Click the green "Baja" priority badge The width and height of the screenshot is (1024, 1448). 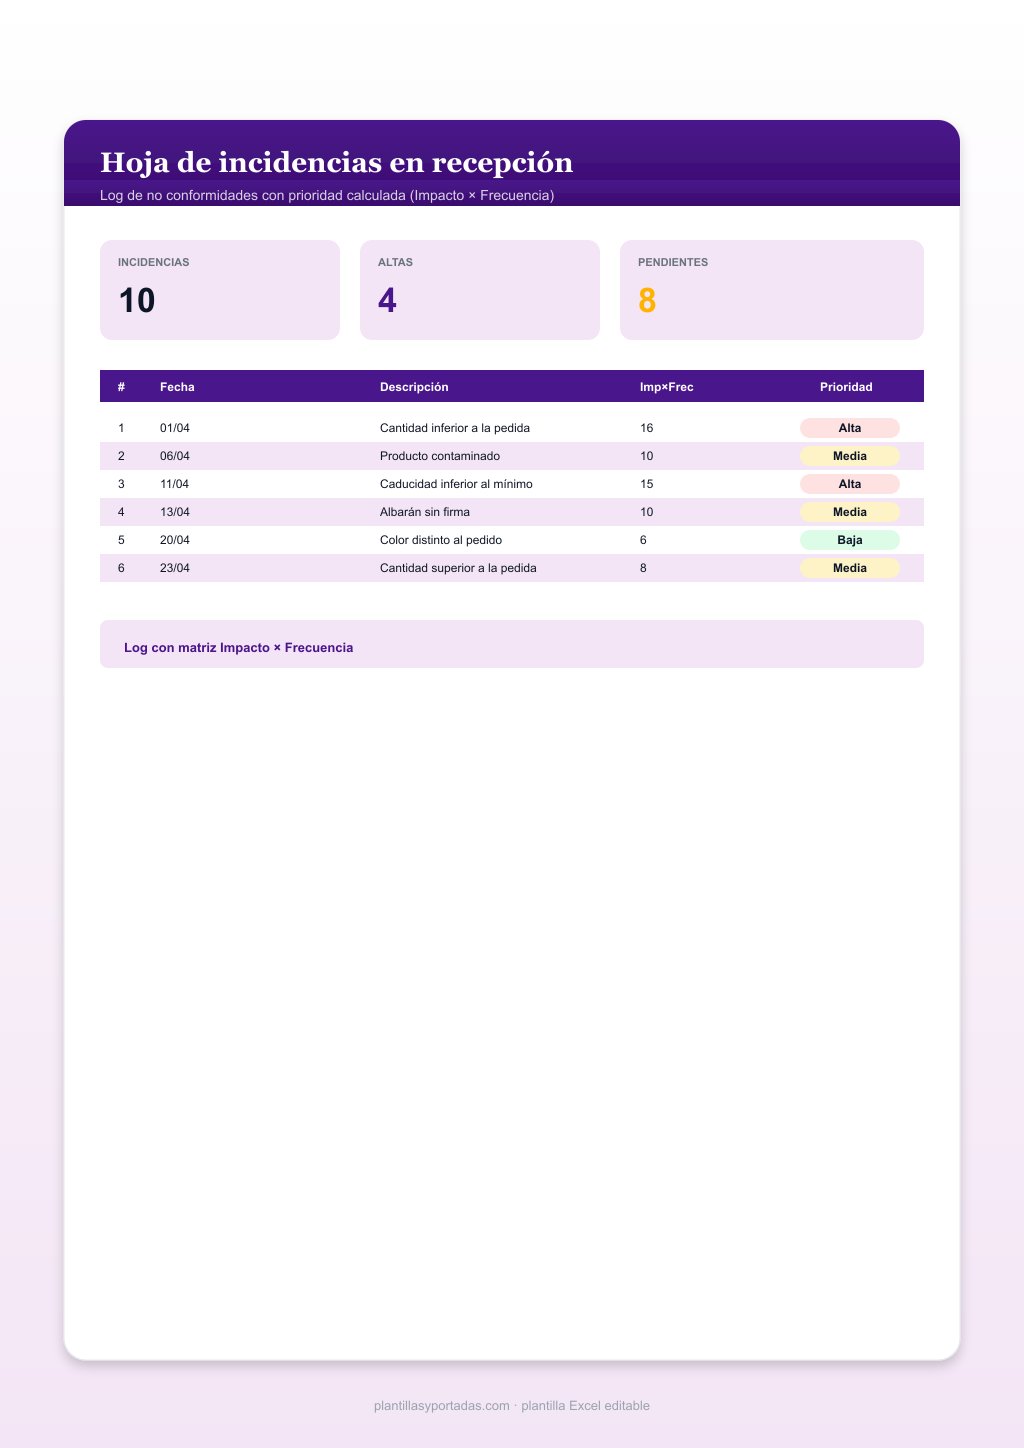pos(850,540)
